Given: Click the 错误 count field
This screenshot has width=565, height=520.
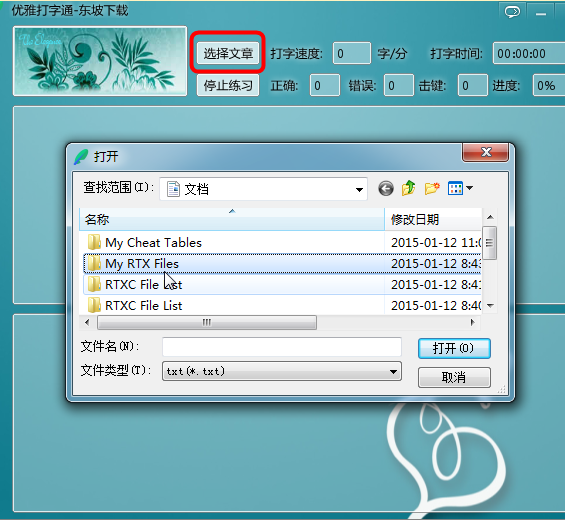Looking at the screenshot, I should point(399,85).
